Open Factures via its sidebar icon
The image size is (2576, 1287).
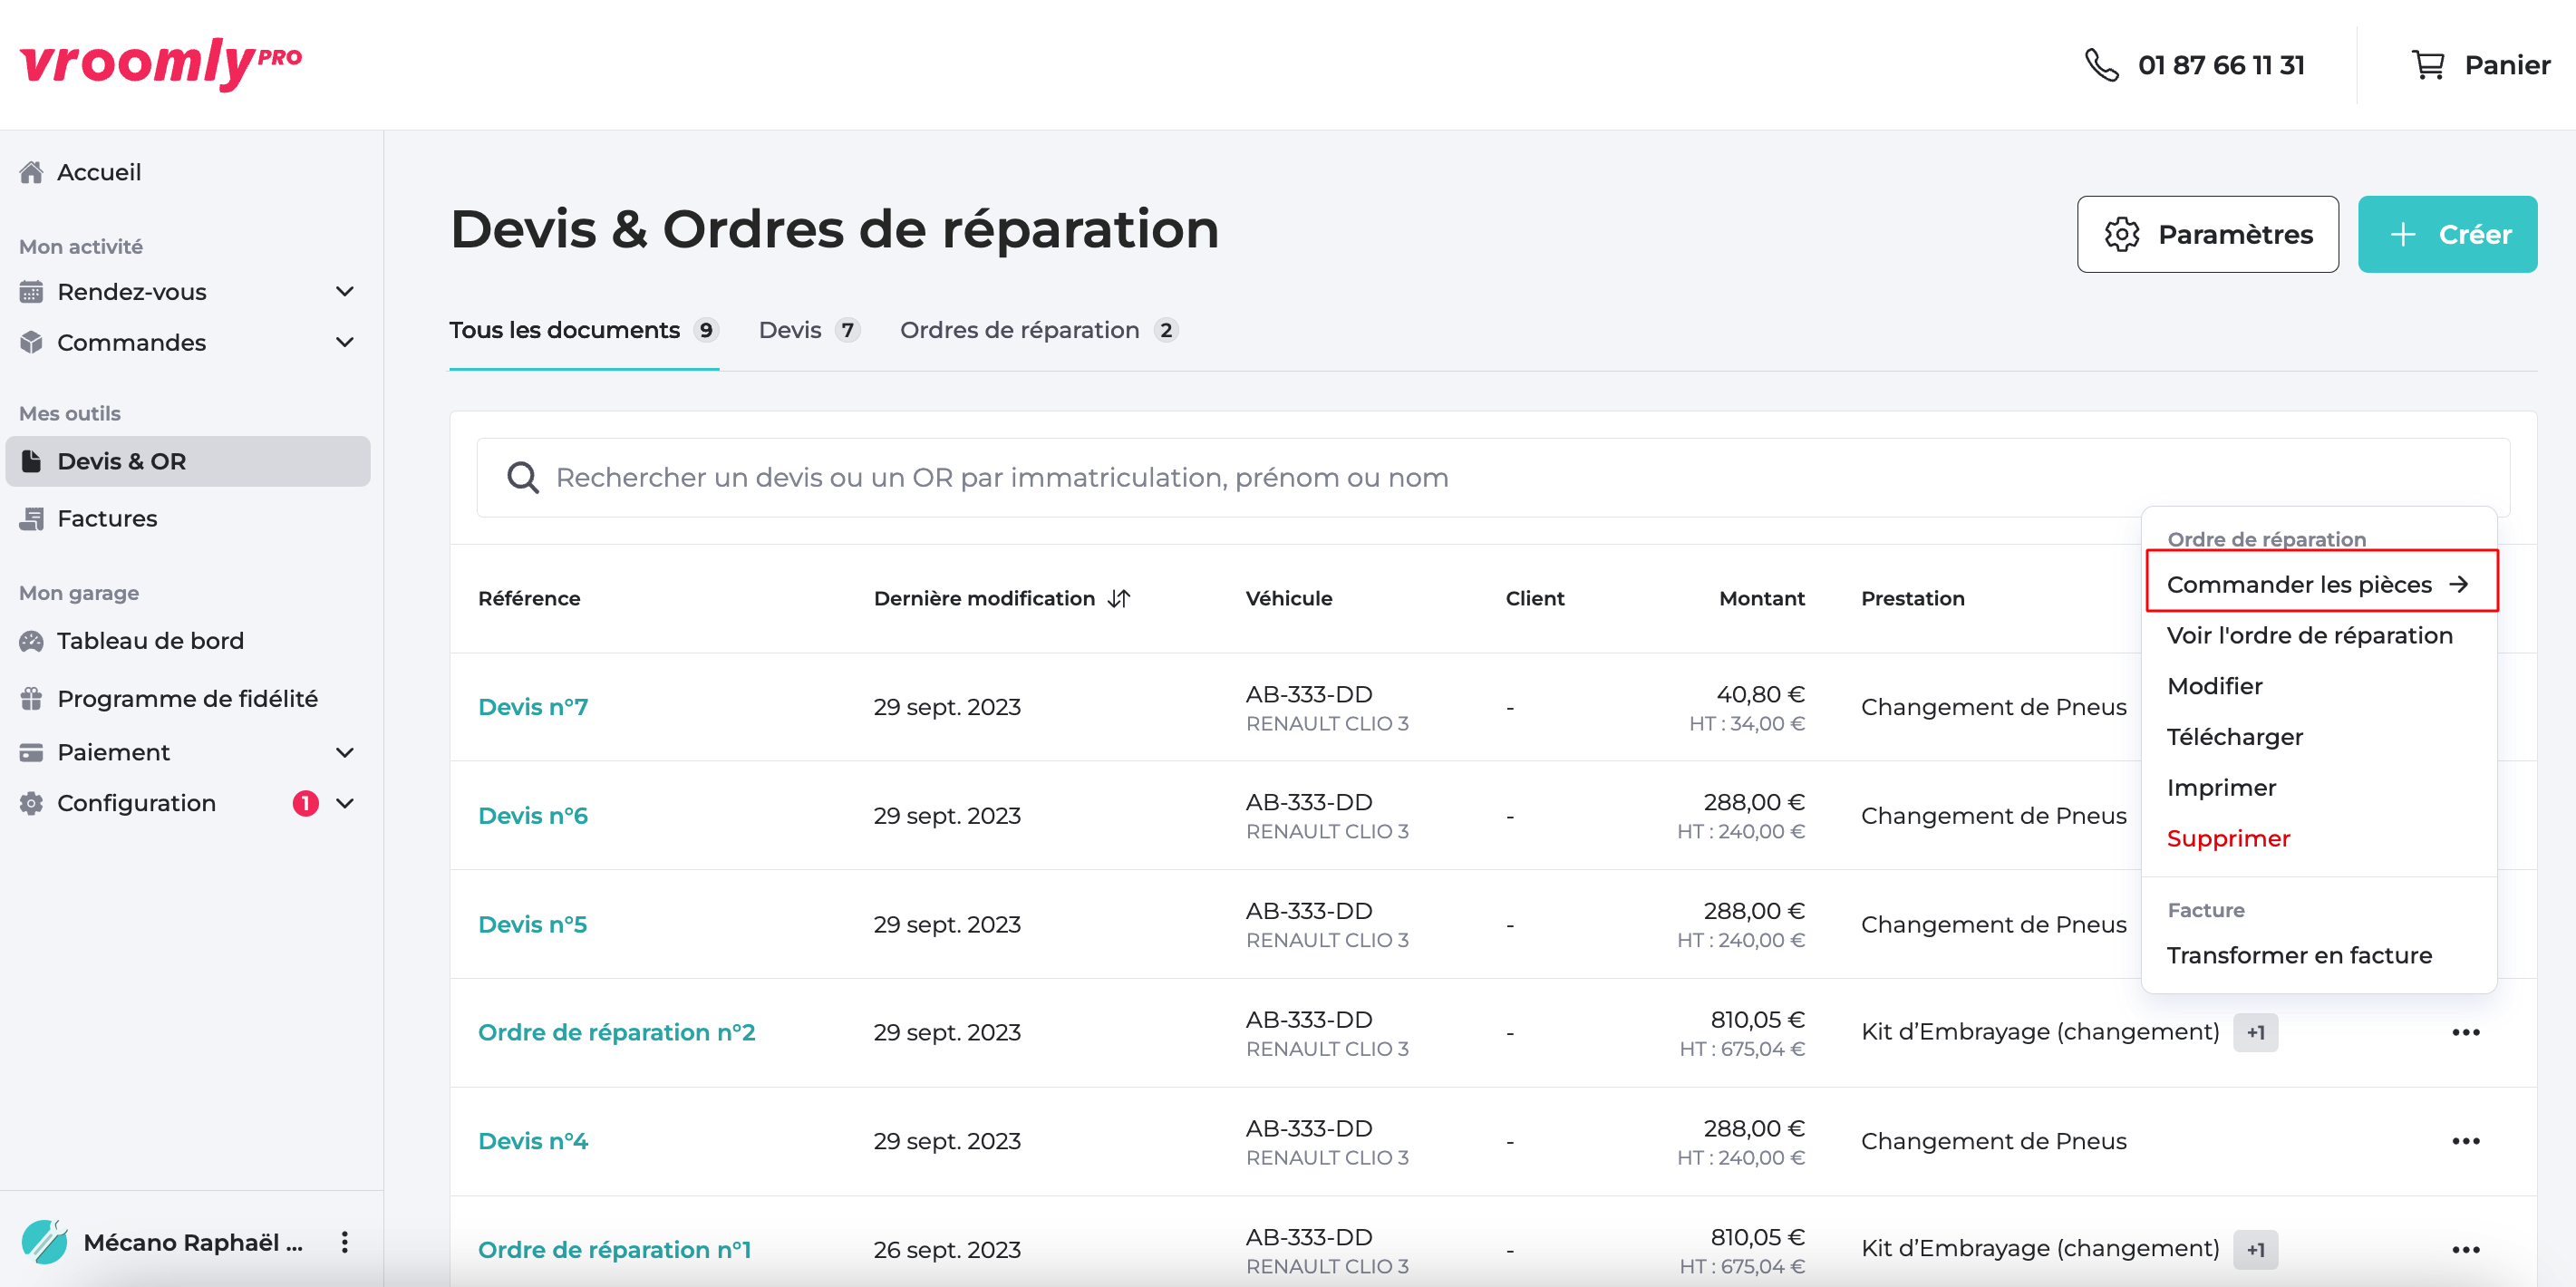(31, 518)
